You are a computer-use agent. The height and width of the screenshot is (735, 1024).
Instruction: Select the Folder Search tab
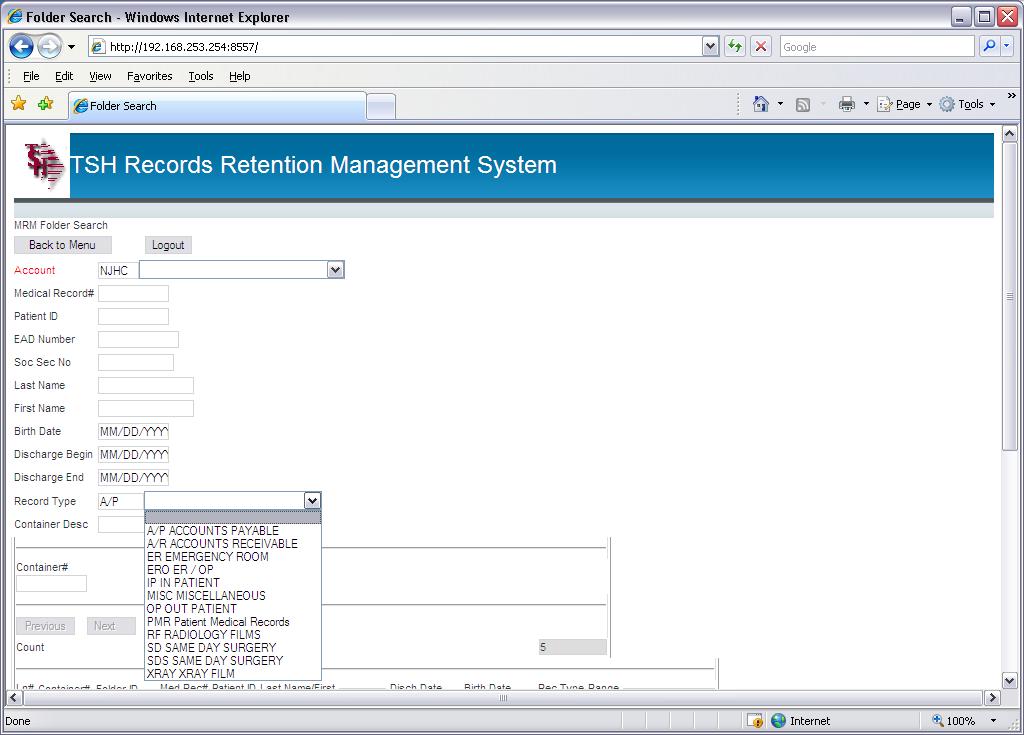pos(217,106)
